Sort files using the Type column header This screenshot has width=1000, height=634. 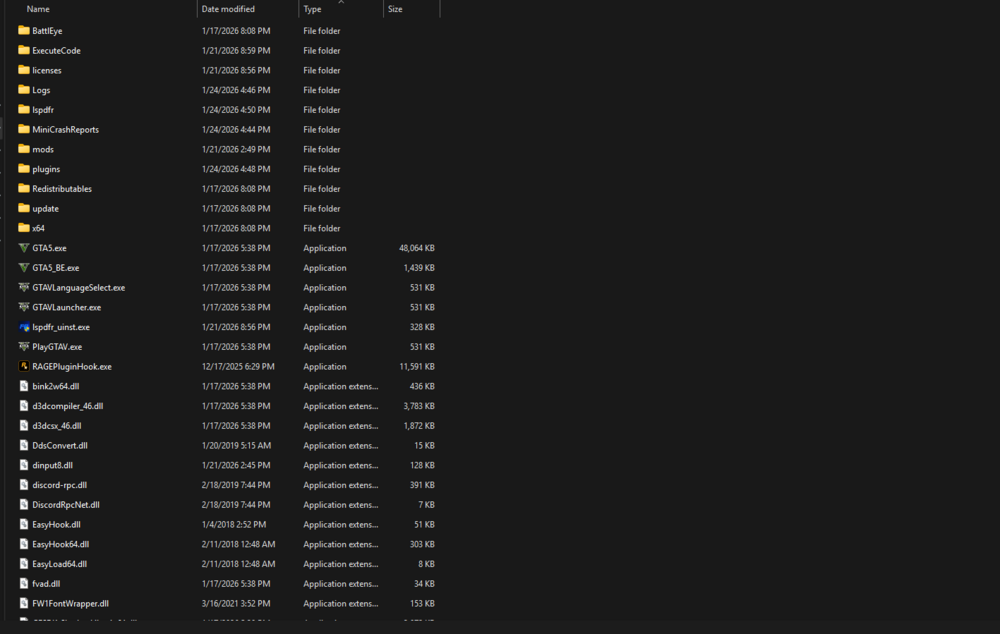click(313, 9)
